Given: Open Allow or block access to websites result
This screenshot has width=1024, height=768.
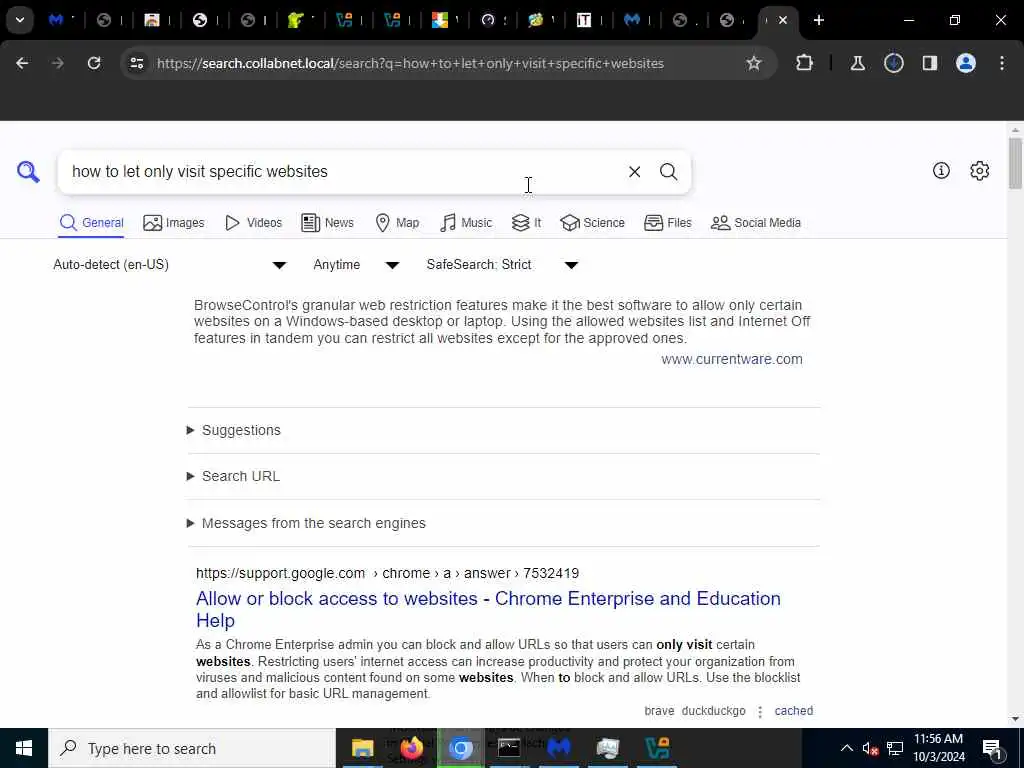Looking at the screenshot, I should [488, 609].
